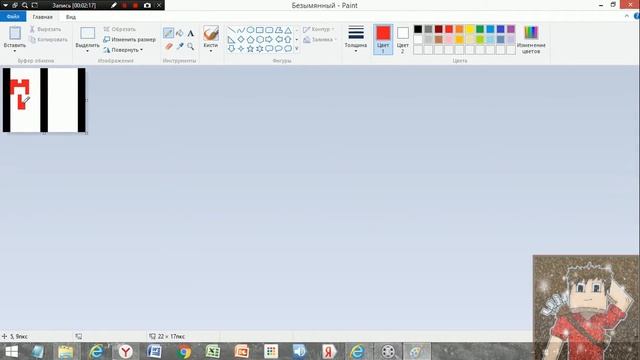Screen dimensions: 640x360
Task: Activate Цвет 1 foreground color
Action: (x=383, y=39)
